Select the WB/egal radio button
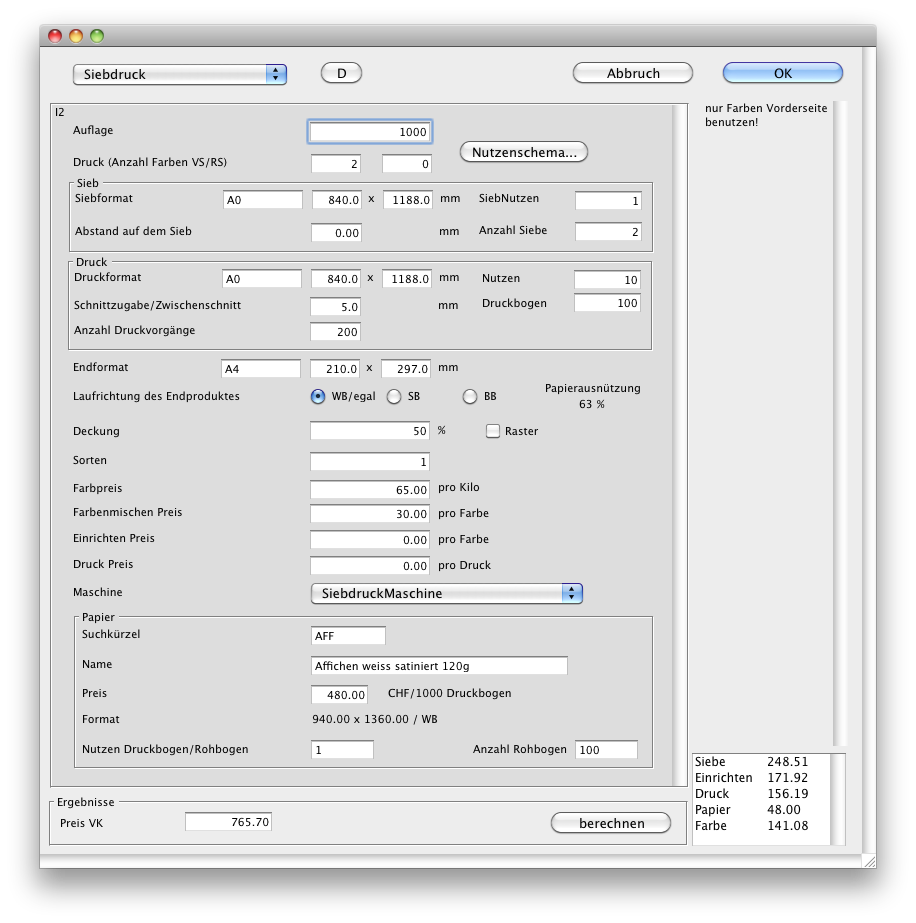The width and height of the screenshot is (916, 923). [319, 397]
